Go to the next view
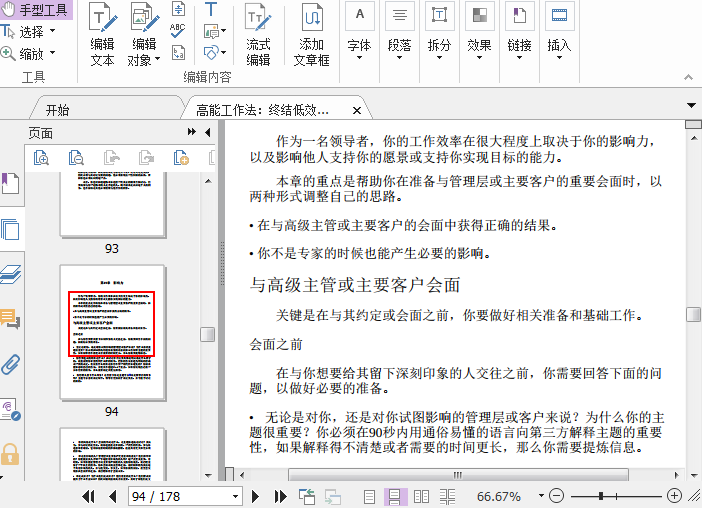Screen dimensions: 702x508 click(333, 497)
